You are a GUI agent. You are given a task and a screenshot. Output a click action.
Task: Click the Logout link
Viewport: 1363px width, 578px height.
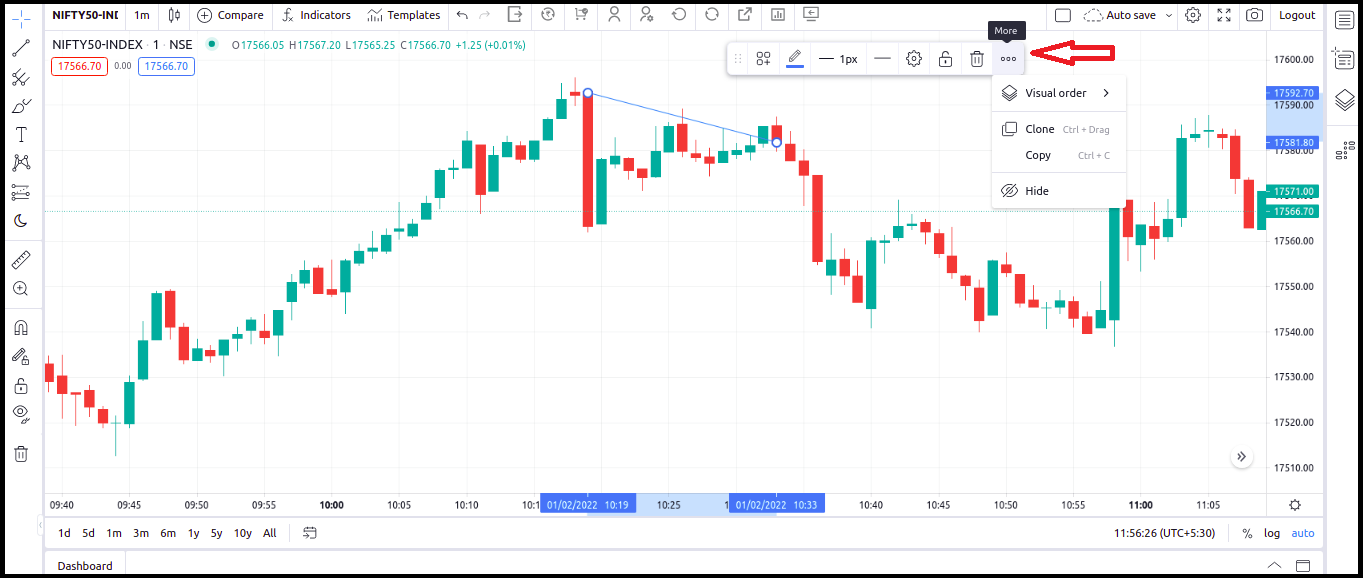[1297, 15]
